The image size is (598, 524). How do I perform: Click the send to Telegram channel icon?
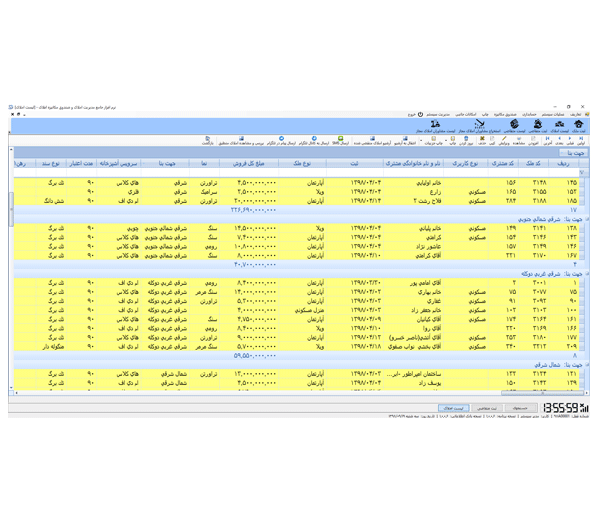click(x=314, y=138)
